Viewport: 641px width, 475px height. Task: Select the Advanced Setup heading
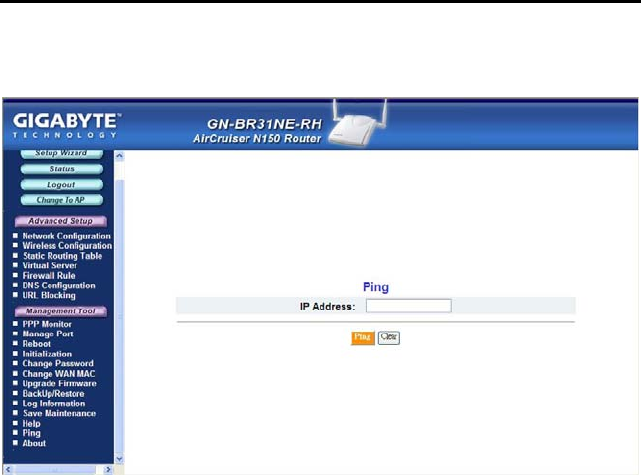(x=61, y=221)
